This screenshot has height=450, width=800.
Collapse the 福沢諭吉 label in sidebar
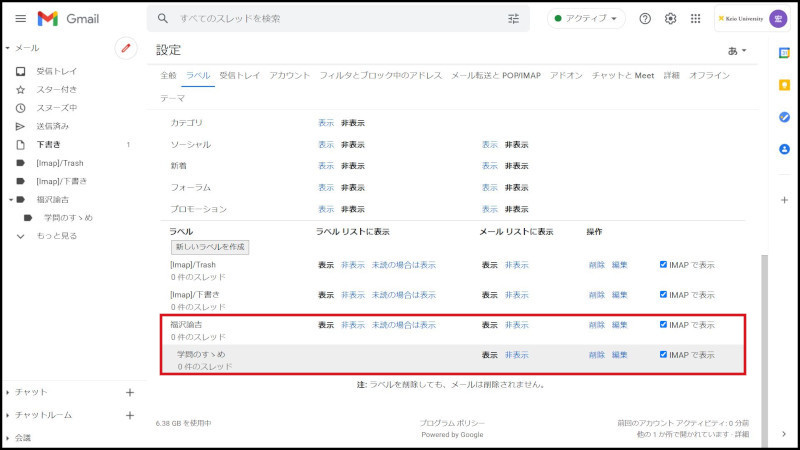pos(9,199)
